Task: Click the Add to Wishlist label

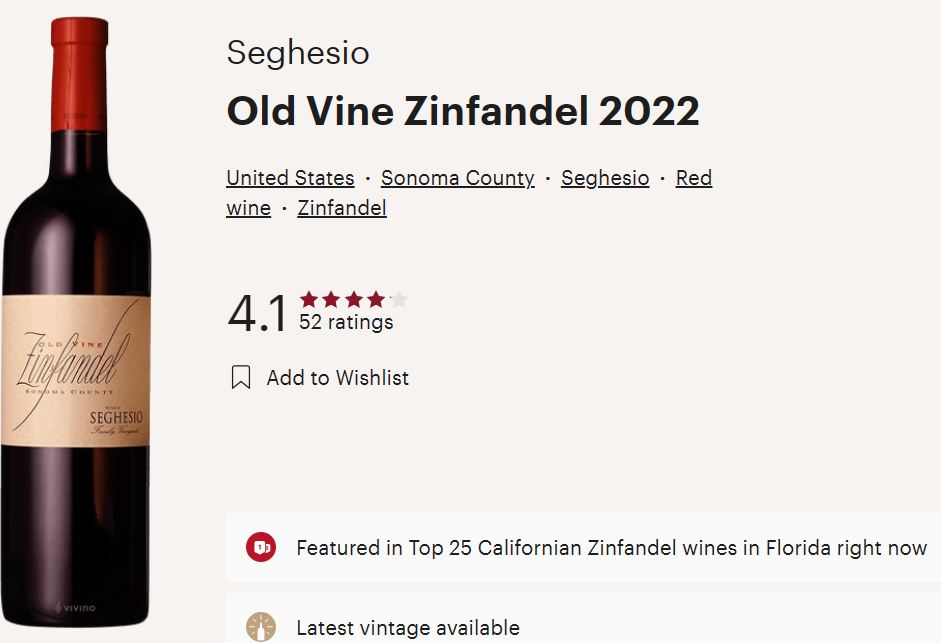Action: pyautogui.click(x=336, y=377)
